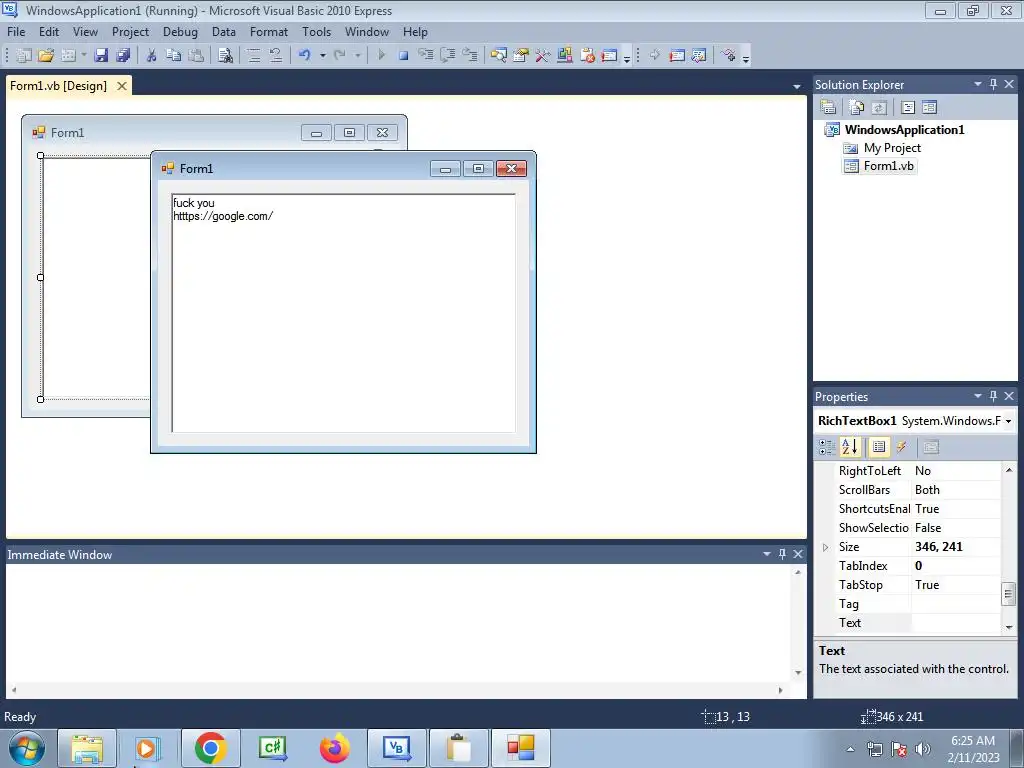Viewport: 1024px width, 768px height.
Task: Click the Properties grid vertical scrollbar thumb
Action: pos(1008,594)
